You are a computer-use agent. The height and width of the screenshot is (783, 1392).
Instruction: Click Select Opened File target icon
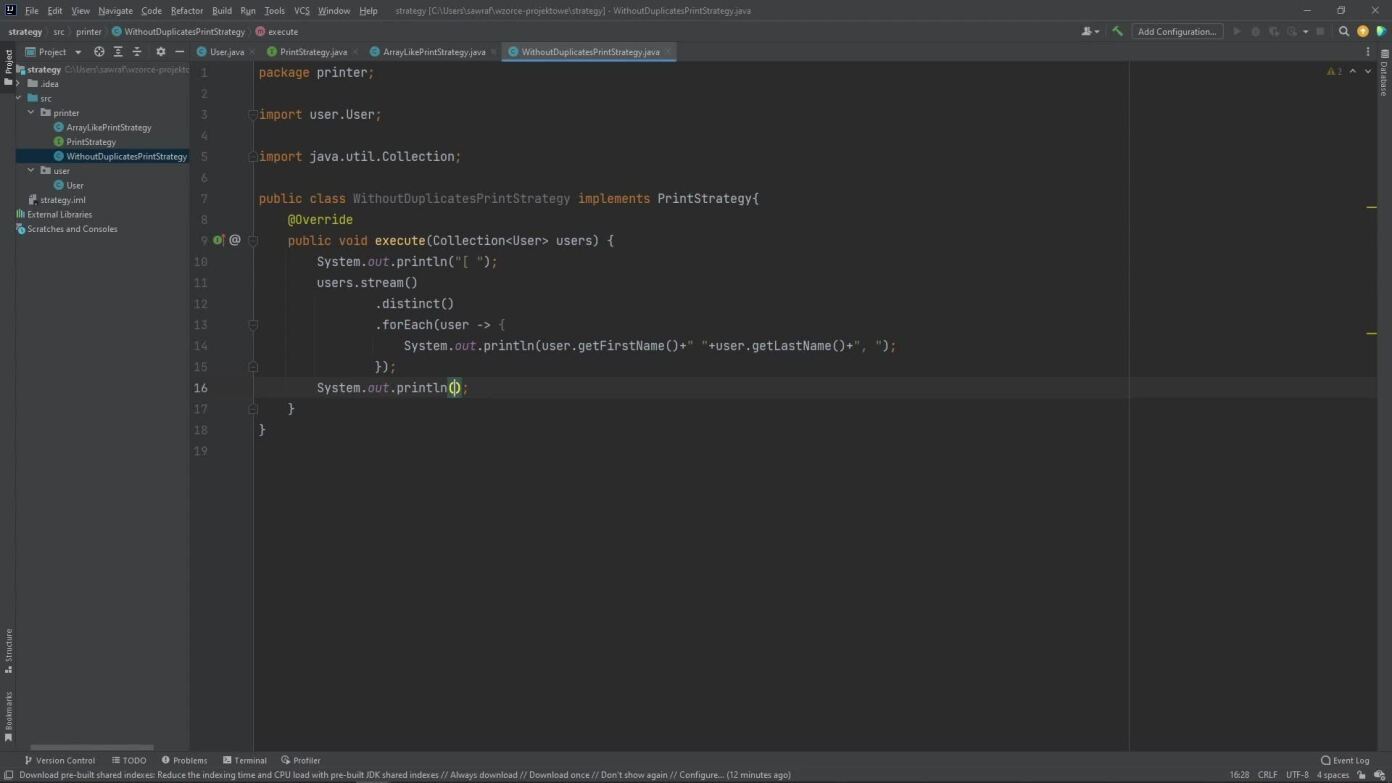[x=99, y=52]
